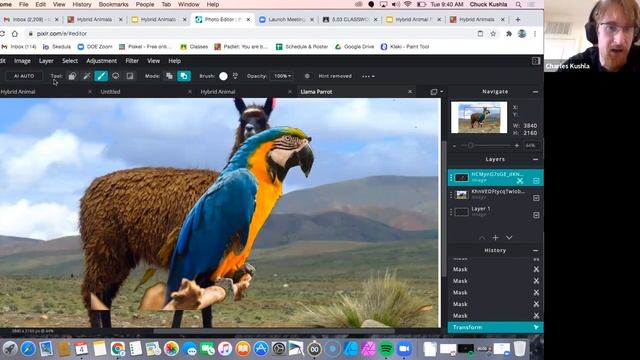Select the Transform history step

495,327
